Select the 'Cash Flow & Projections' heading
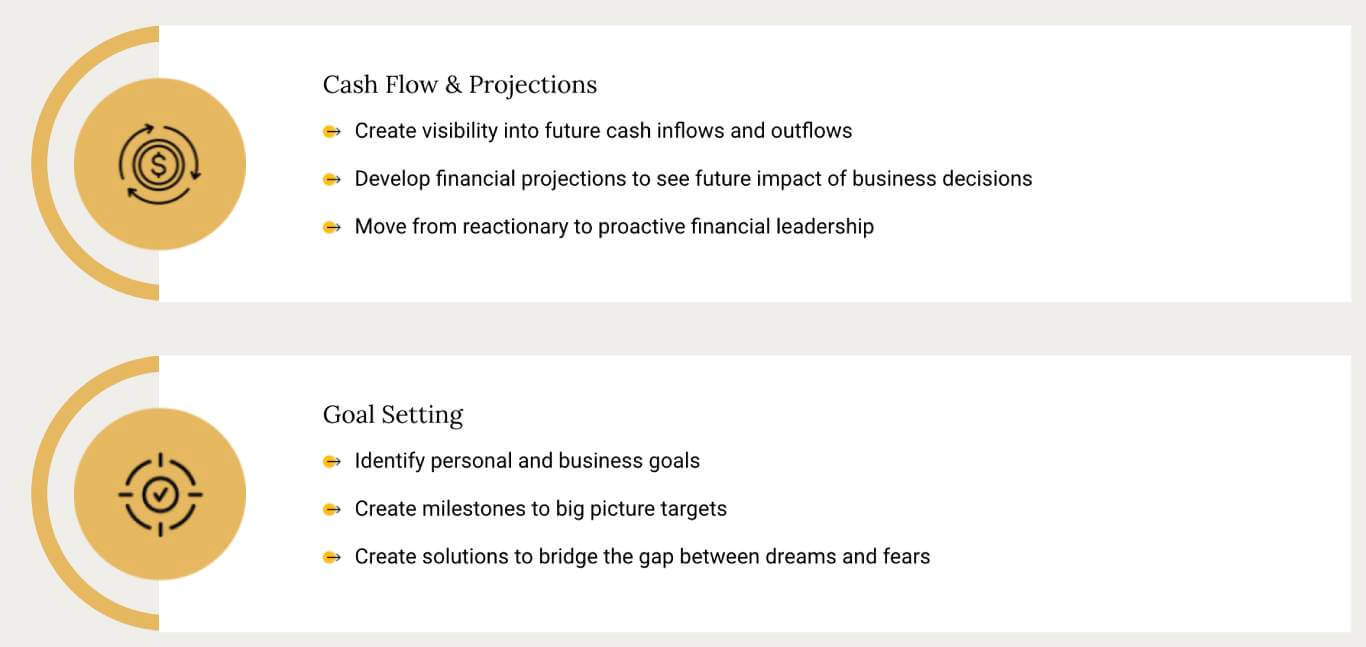The image size is (1366, 647). [460, 85]
